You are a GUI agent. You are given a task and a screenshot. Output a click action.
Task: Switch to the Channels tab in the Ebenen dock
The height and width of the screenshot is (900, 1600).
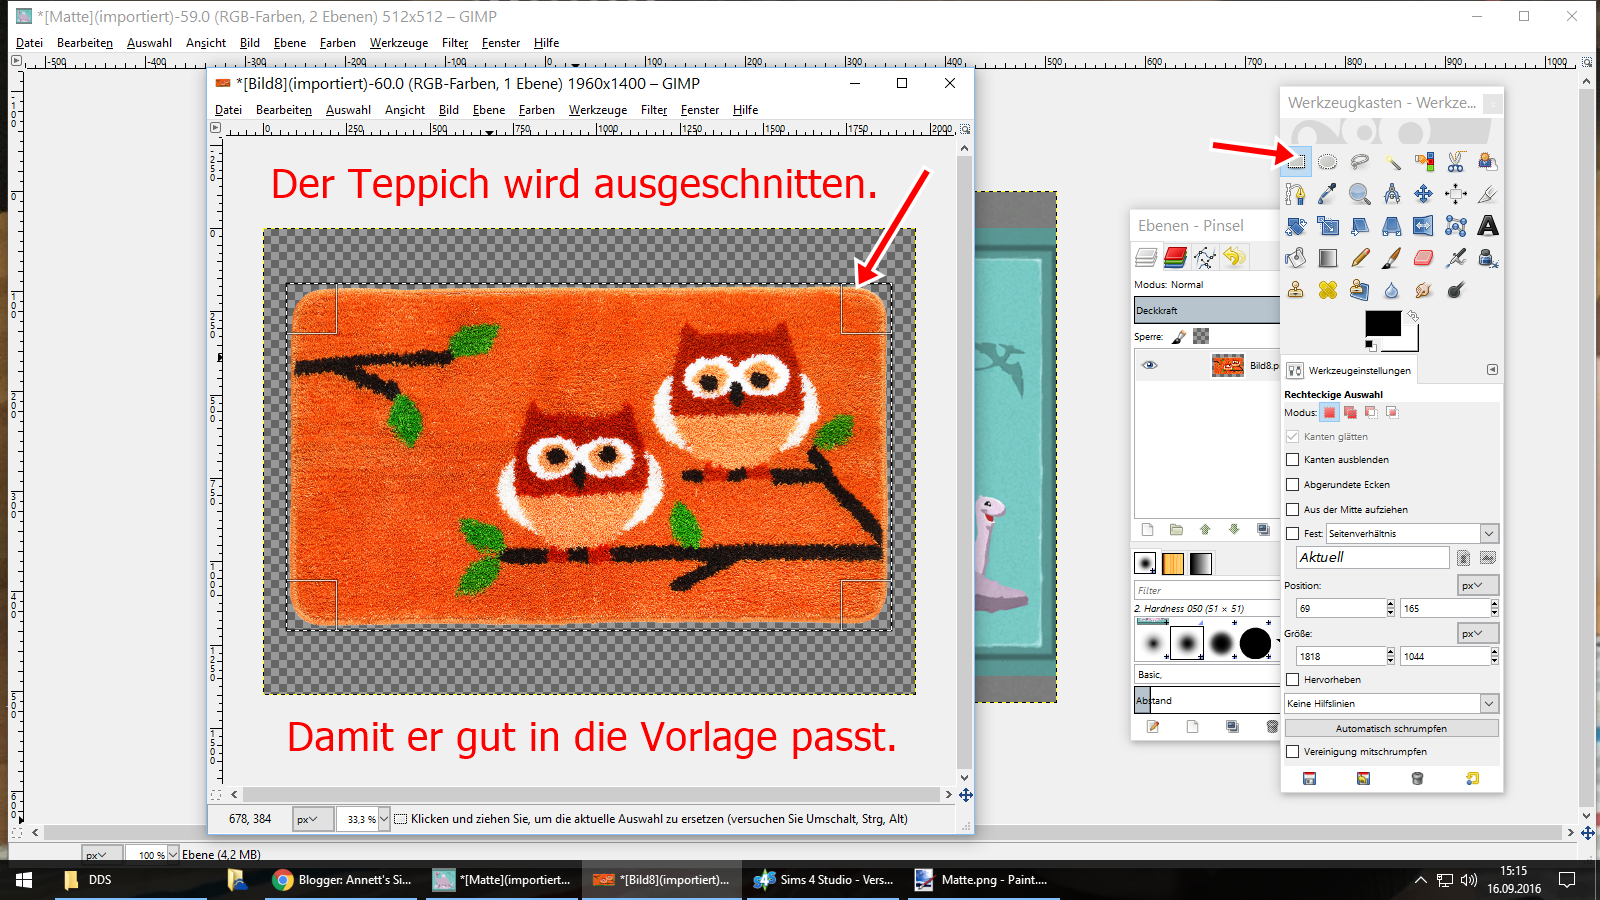[x=1176, y=258]
